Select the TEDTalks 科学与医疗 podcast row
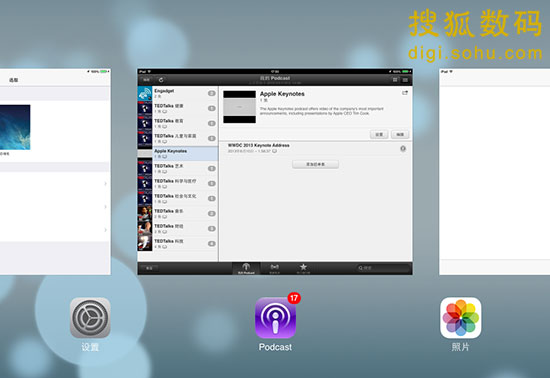 pos(178,184)
